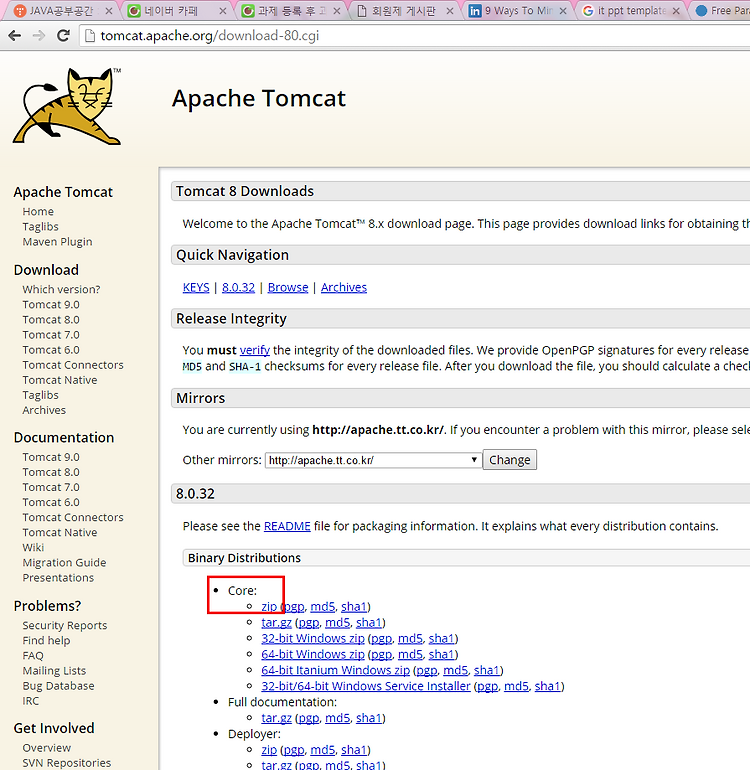750x770 pixels.
Task: Open Tomcat Native under Download
Action: coord(59,380)
